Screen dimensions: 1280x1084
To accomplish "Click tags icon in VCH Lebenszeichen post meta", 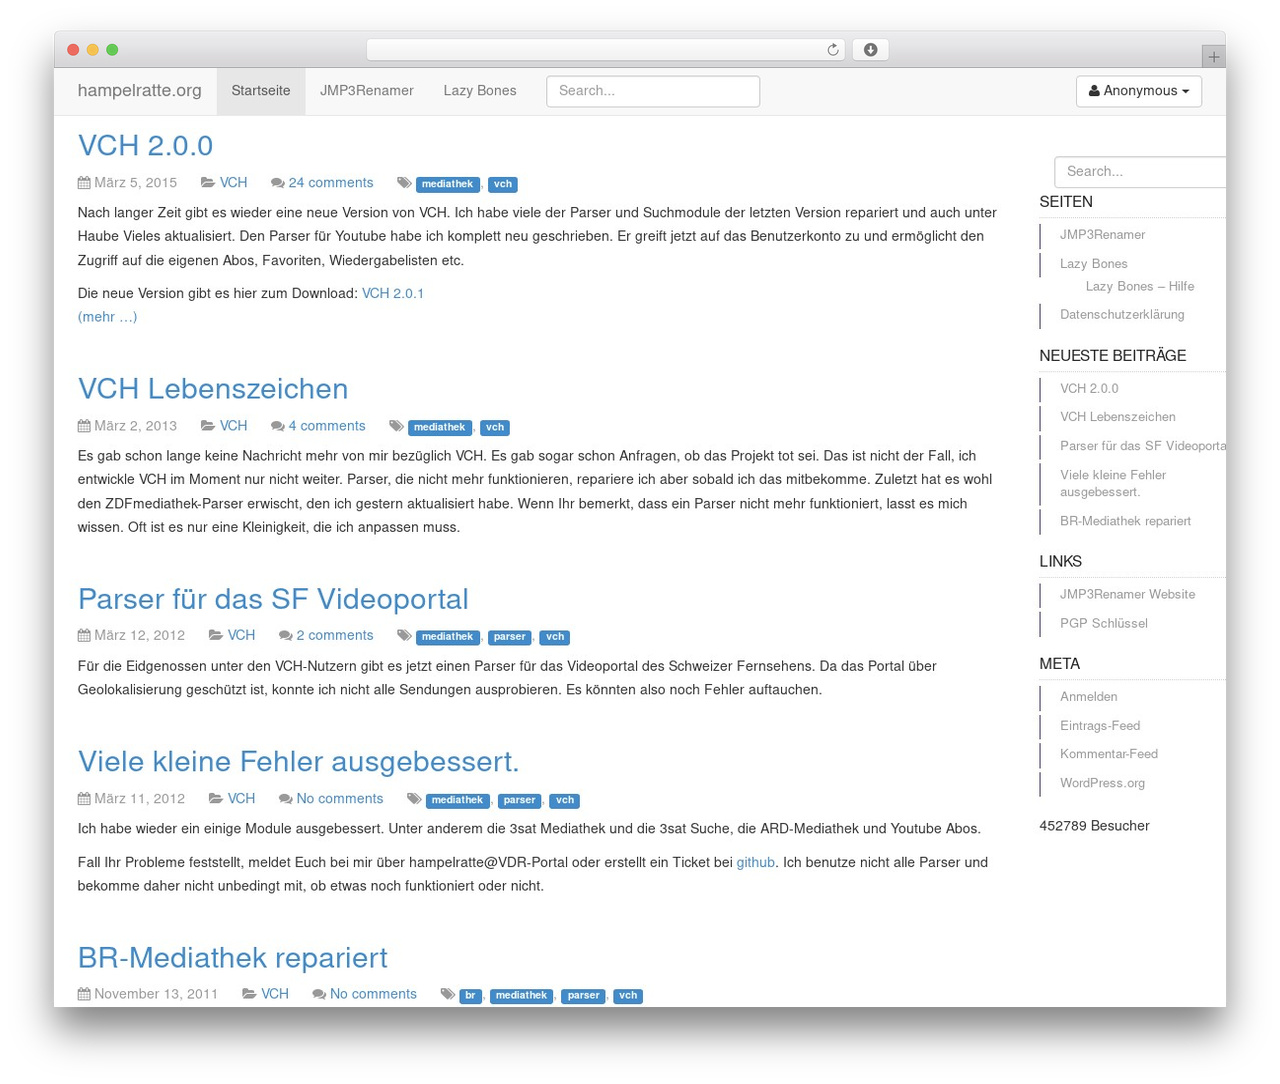I will pos(396,426).
